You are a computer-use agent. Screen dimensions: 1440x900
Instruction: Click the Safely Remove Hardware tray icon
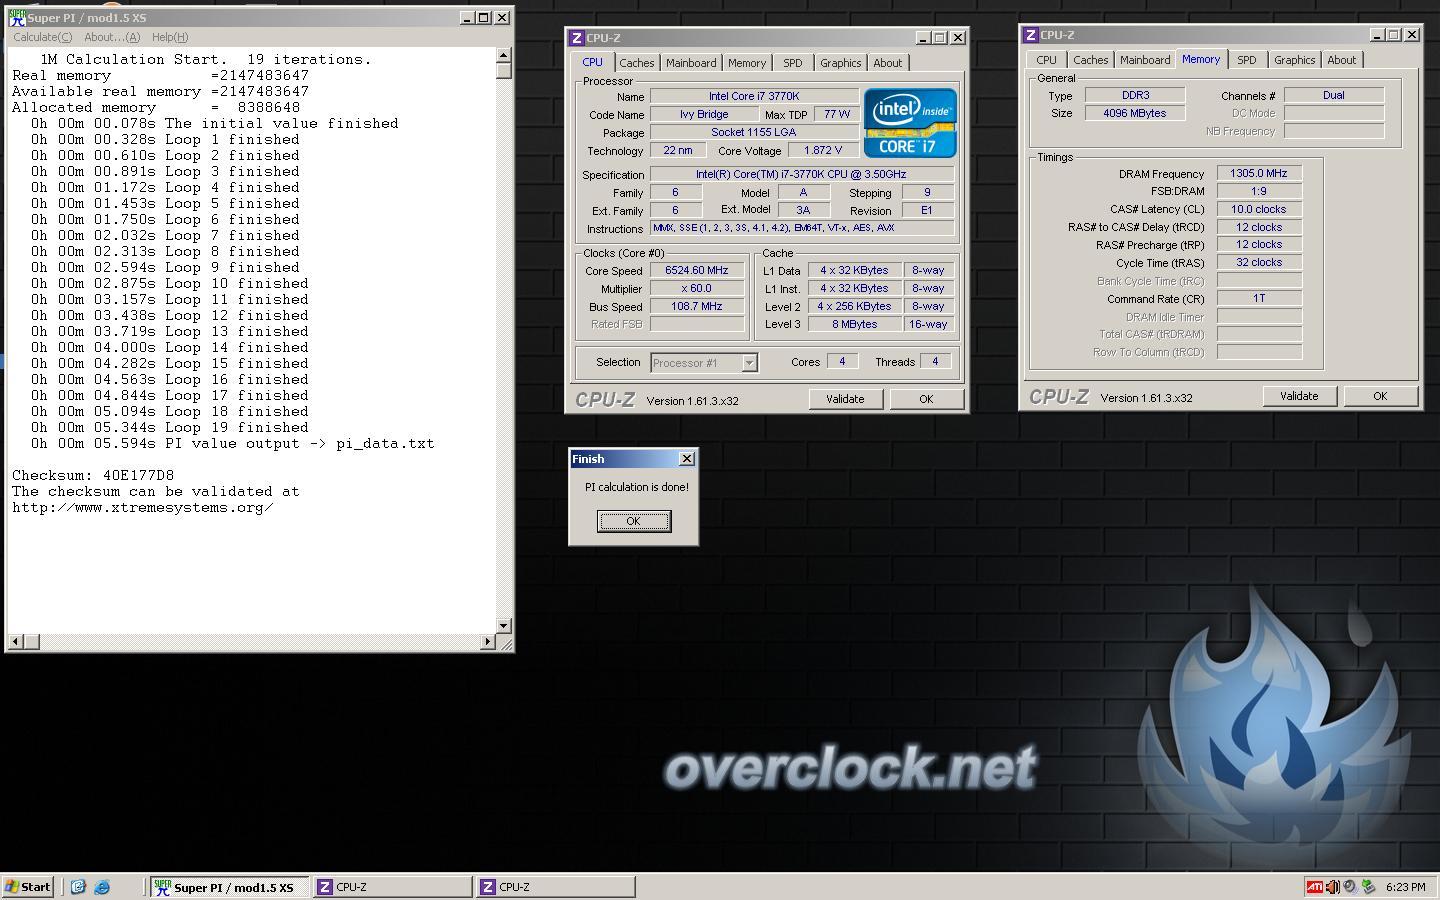1367,887
